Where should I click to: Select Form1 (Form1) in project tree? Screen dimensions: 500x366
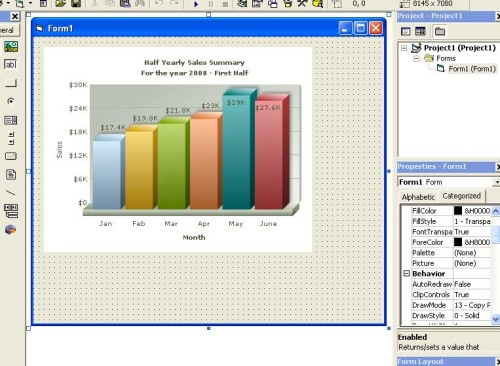point(472,69)
